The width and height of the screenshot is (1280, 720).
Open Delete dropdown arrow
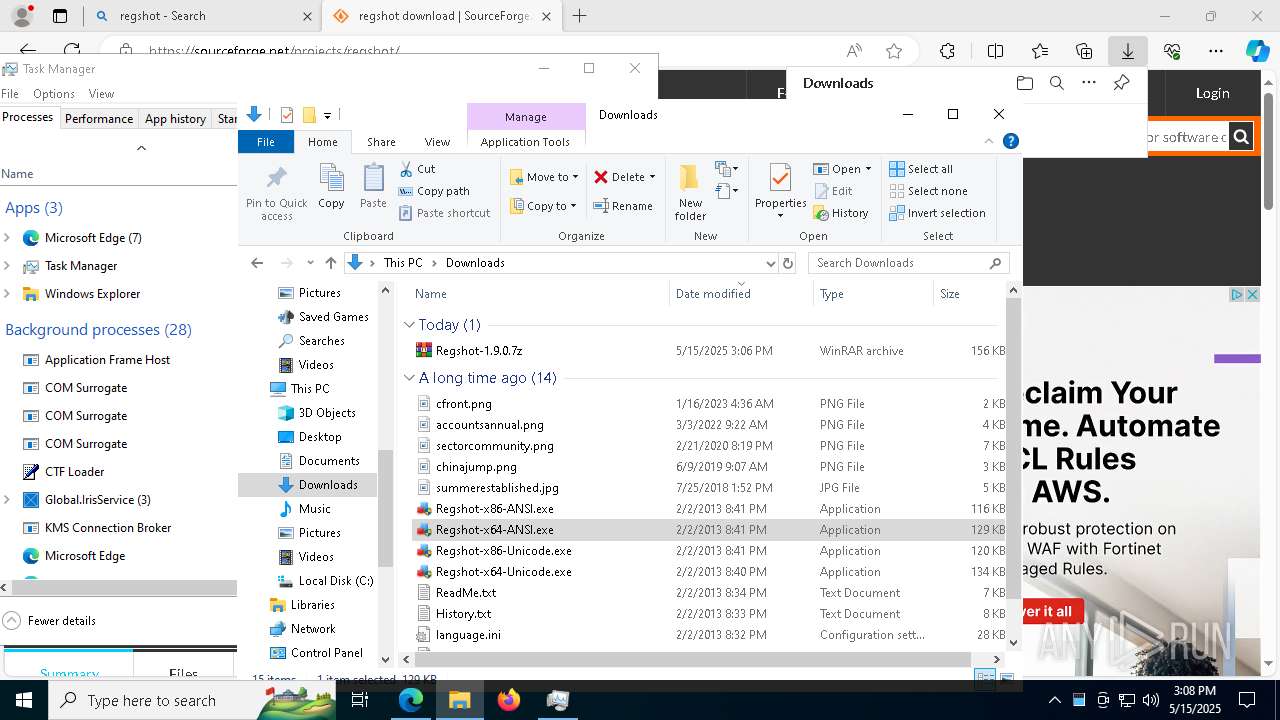pos(652,177)
